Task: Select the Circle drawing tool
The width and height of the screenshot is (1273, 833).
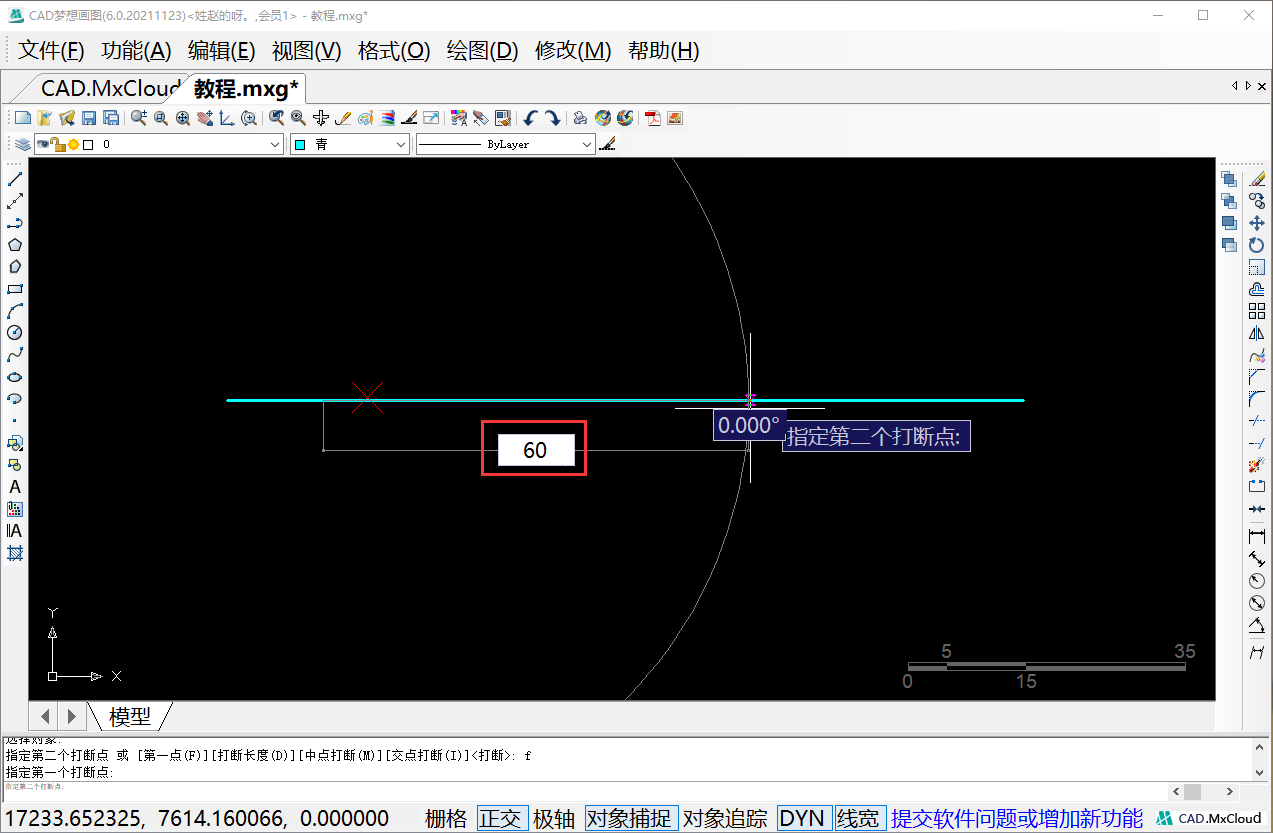Action: pos(15,333)
